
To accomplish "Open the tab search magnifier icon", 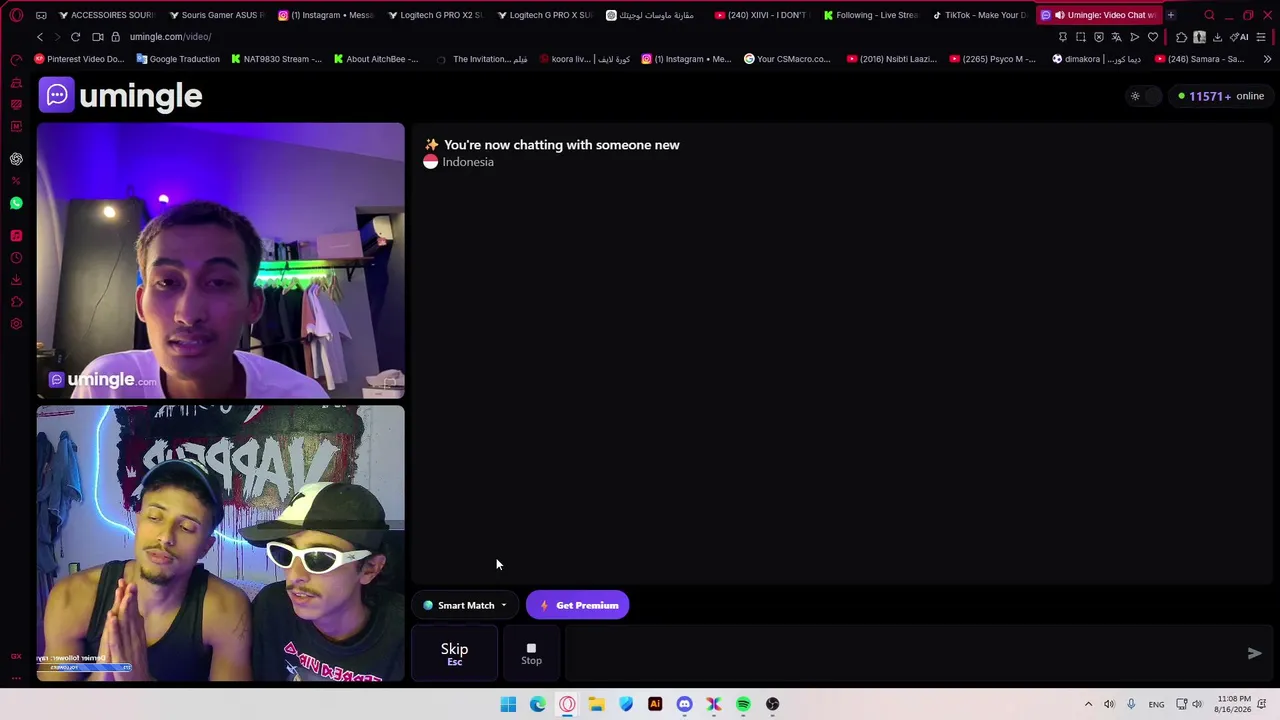I will tap(1209, 15).
